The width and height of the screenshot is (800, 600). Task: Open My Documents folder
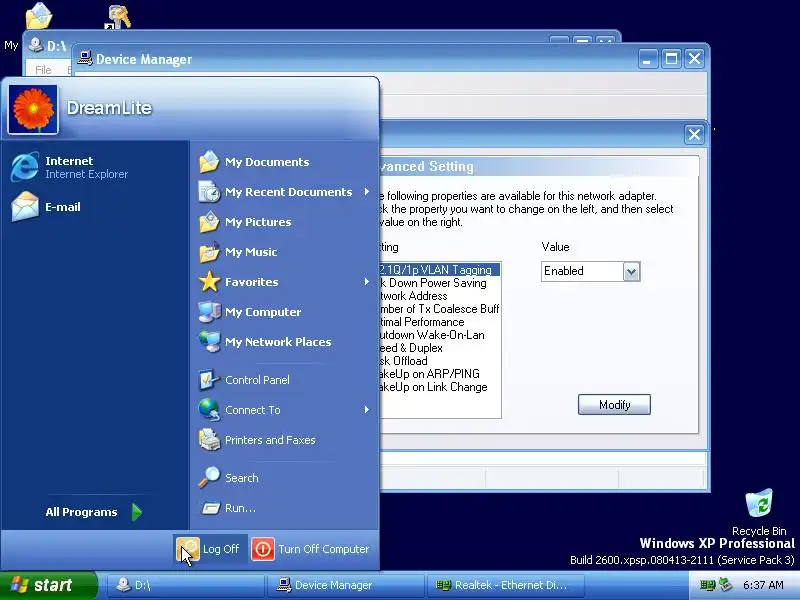click(254, 162)
